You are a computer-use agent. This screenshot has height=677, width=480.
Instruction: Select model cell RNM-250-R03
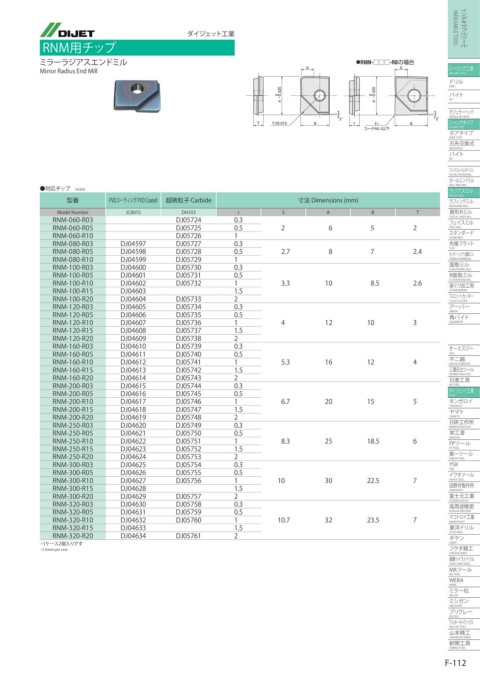click(x=73, y=425)
